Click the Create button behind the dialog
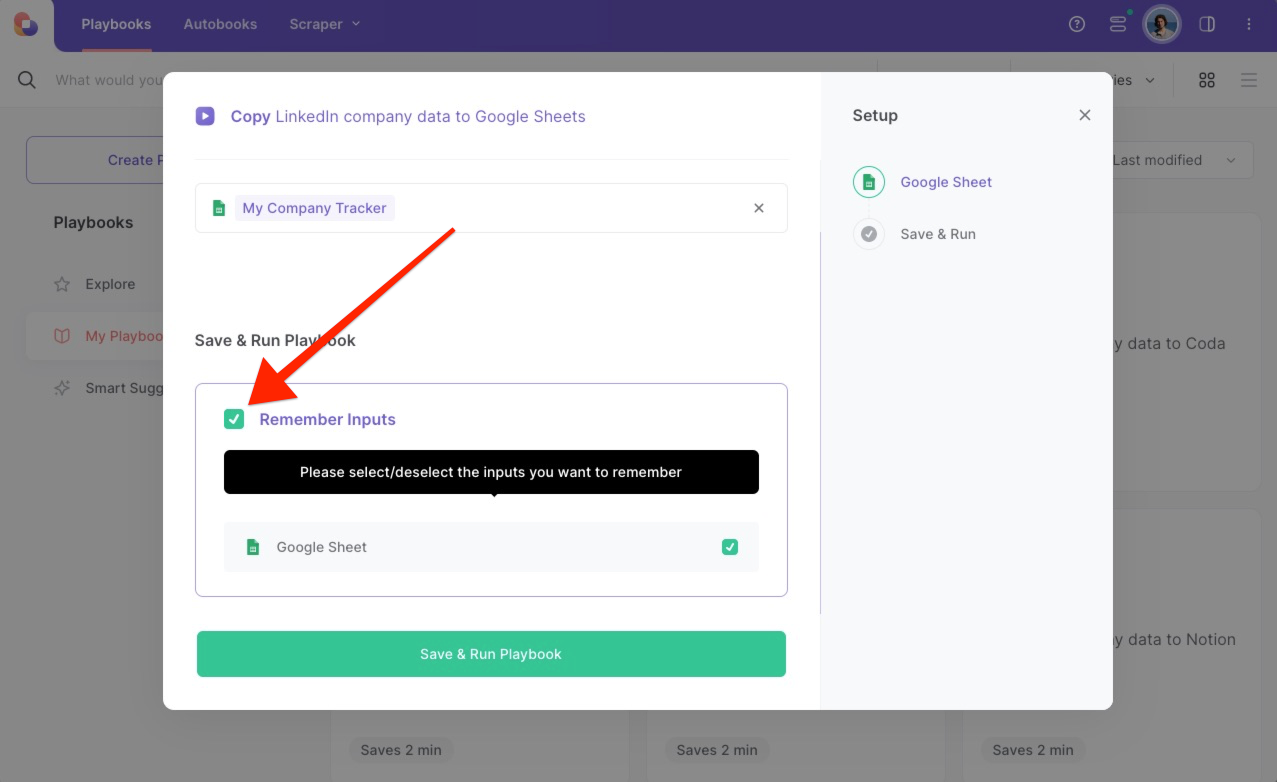This screenshot has width=1277, height=782. (95, 160)
